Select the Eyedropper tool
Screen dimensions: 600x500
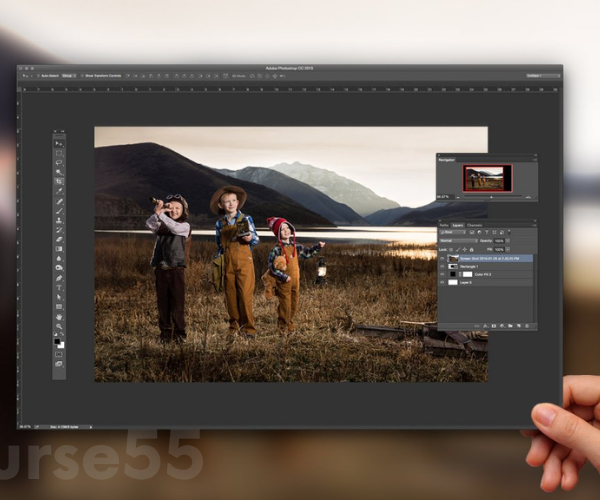[x=59, y=191]
